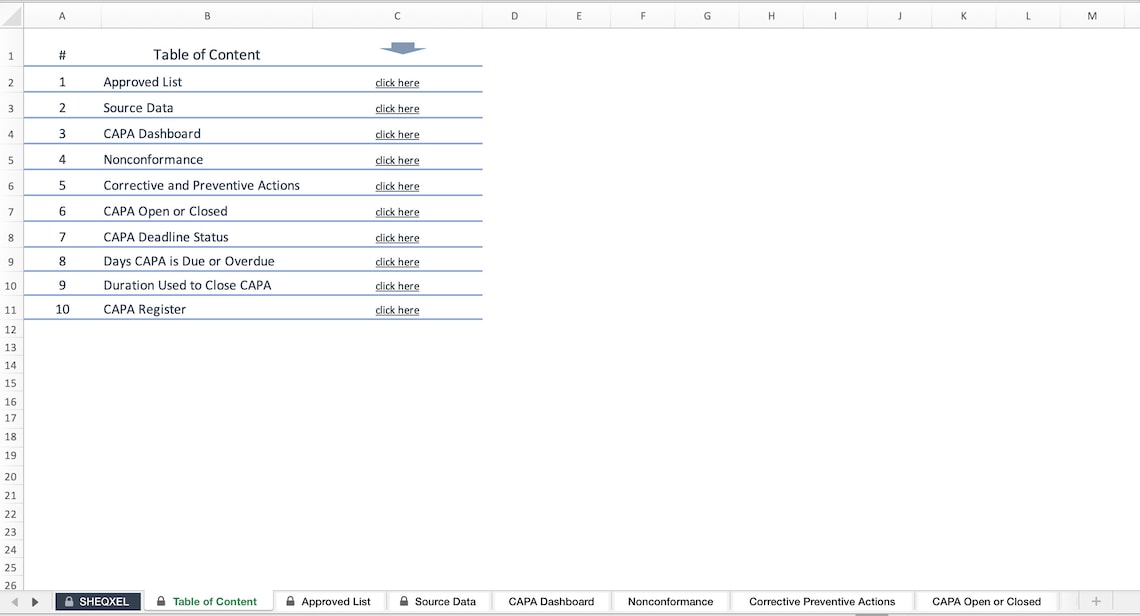Screen dimensions: 1140x616
Task: Switch to the CAPA Dashboard tab
Action: (551, 601)
